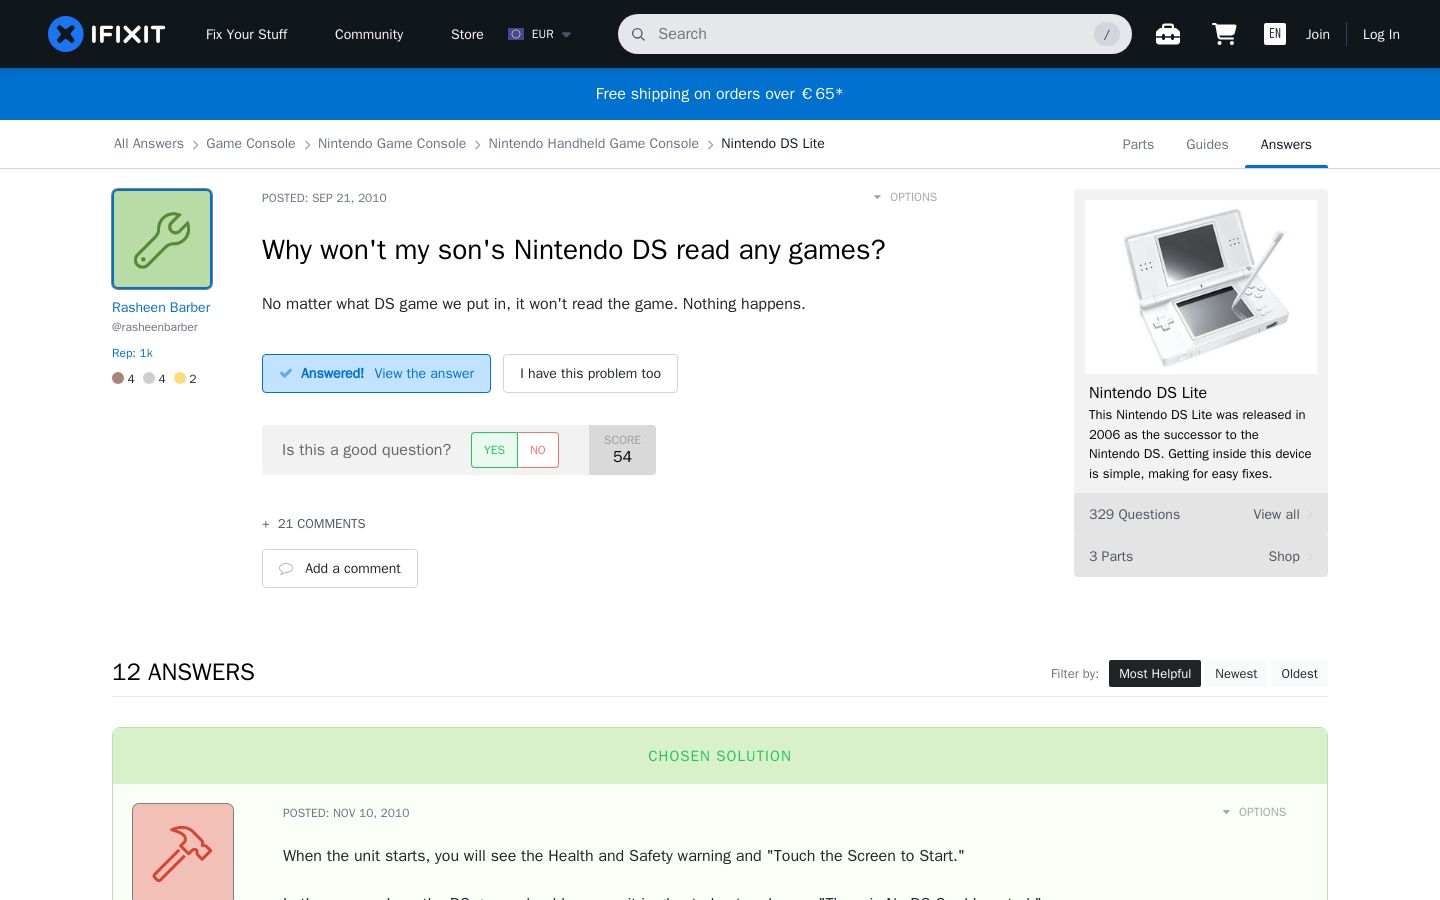Viewport: 1440px width, 900px height.
Task: Click the Nintendo DS Lite breadcrumb
Action: click(773, 144)
